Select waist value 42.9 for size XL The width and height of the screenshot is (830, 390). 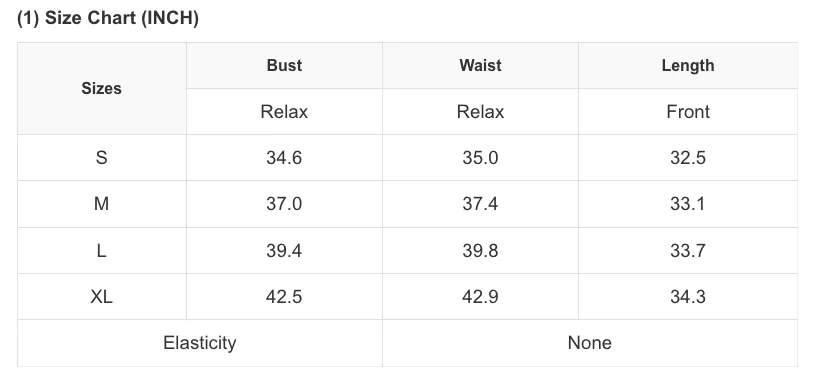pyautogui.click(x=480, y=297)
